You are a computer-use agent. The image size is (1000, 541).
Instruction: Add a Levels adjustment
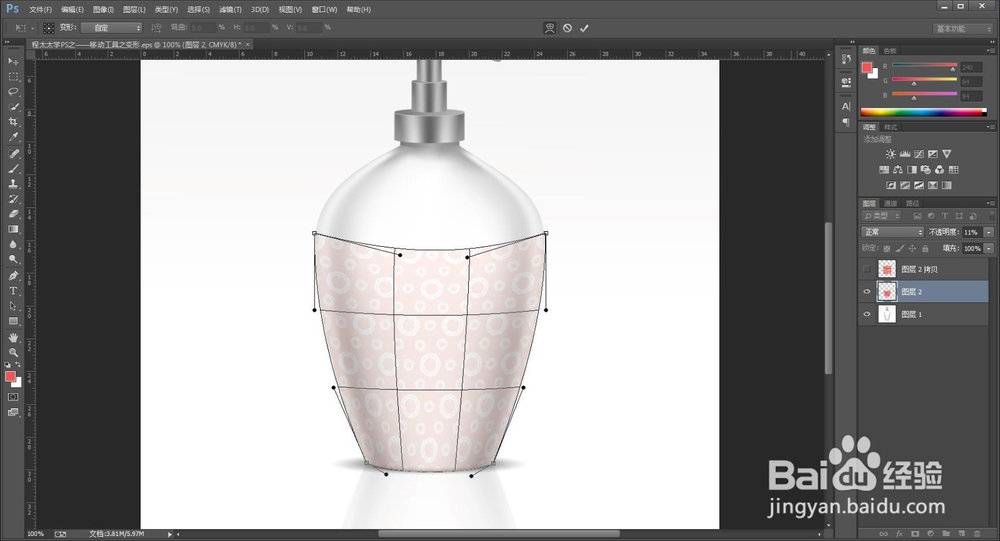coord(904,154)
